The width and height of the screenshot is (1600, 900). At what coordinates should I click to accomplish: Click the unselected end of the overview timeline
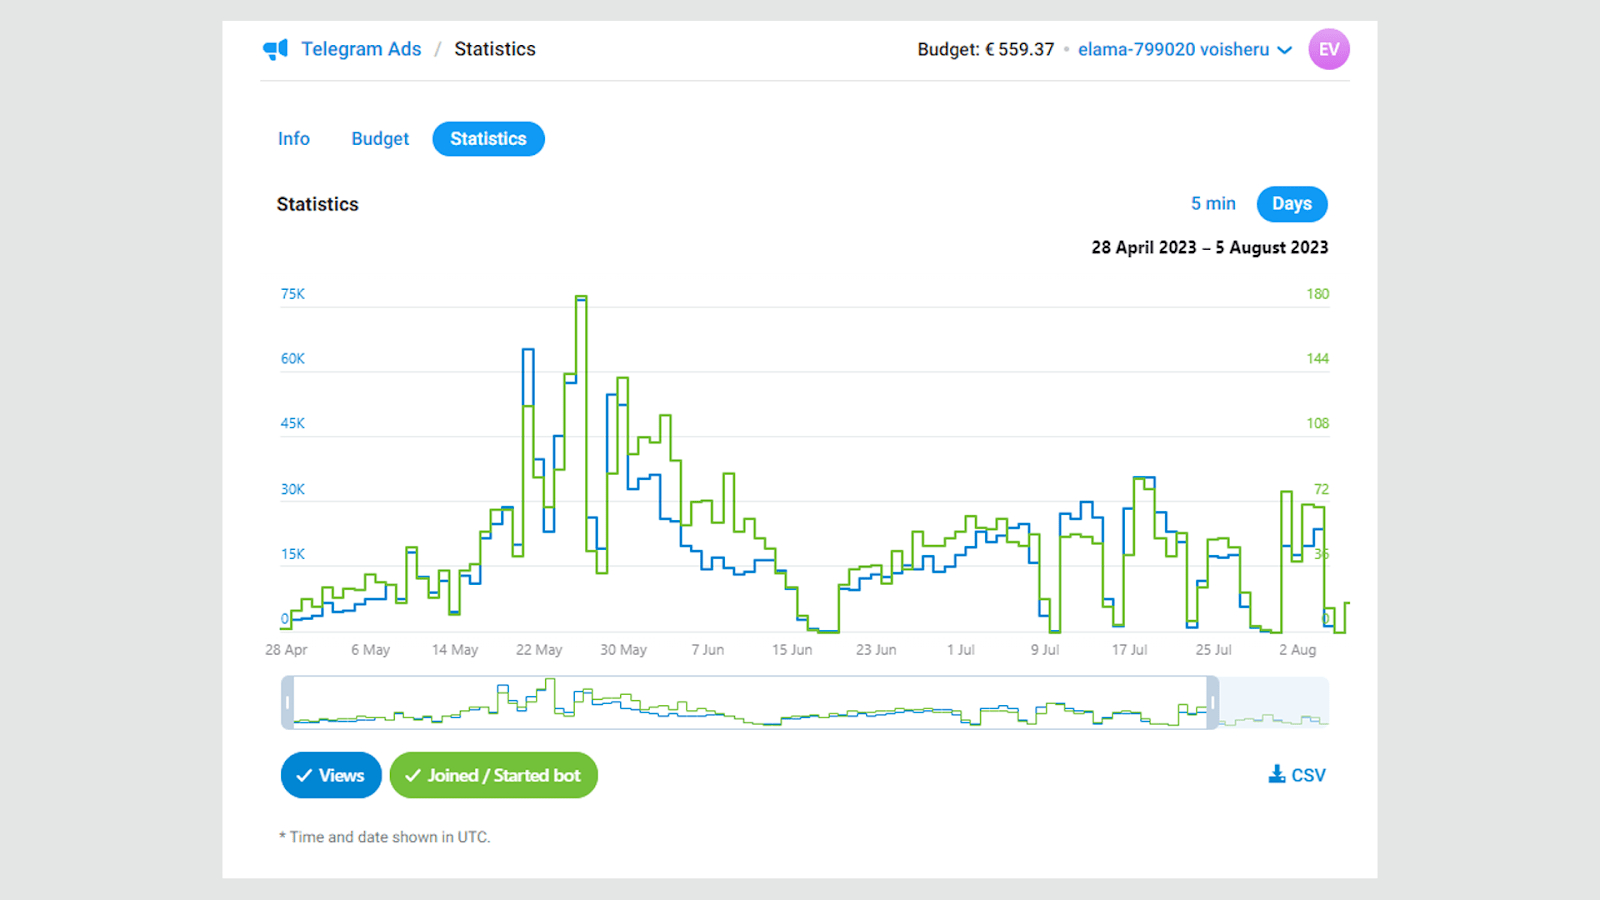[1274, 703]
